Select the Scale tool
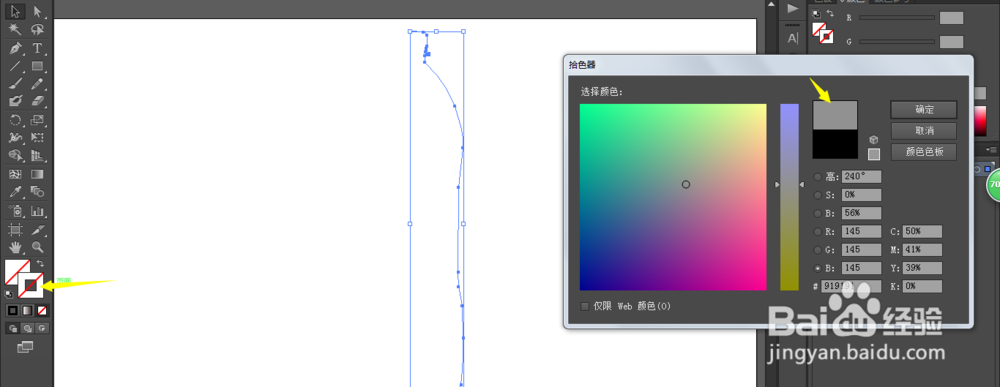 37,119
